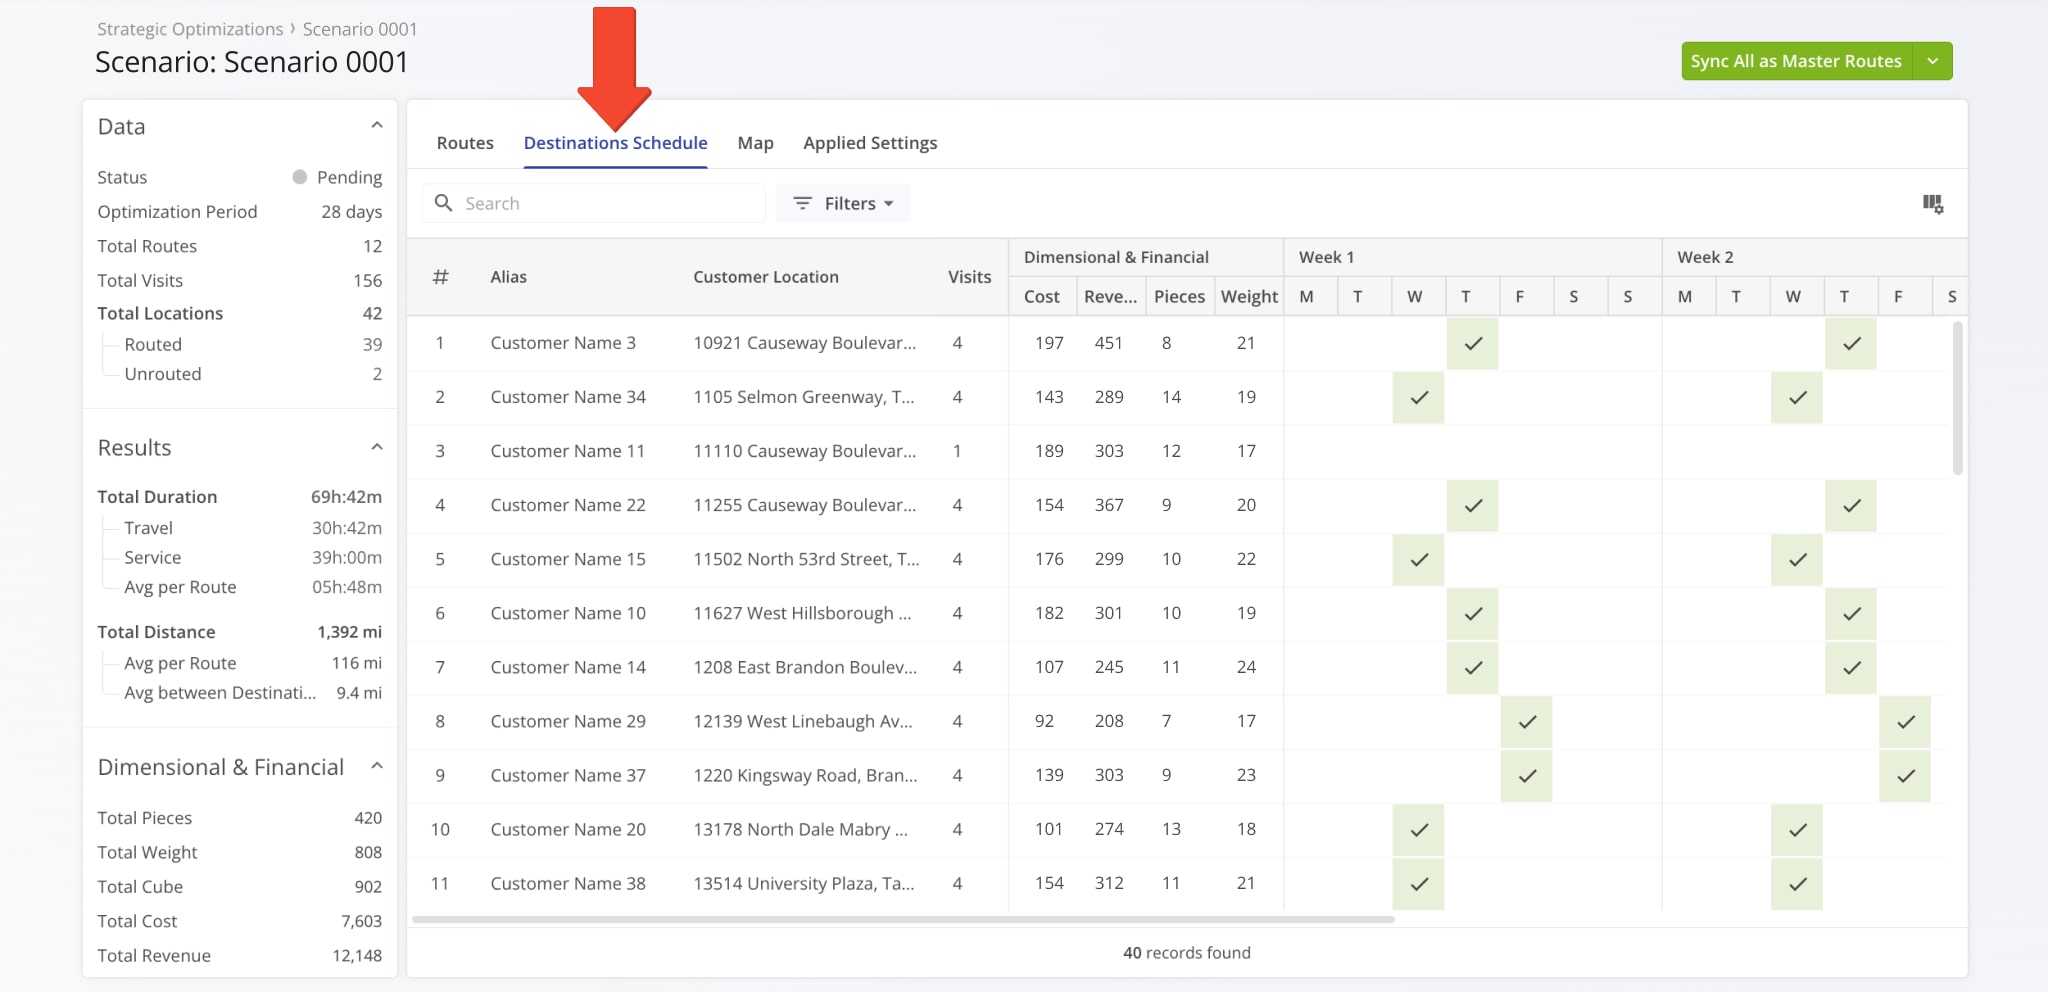Click Sync All as Master Routes button
Viewport: 2048px width, 992px height.
1795,61
